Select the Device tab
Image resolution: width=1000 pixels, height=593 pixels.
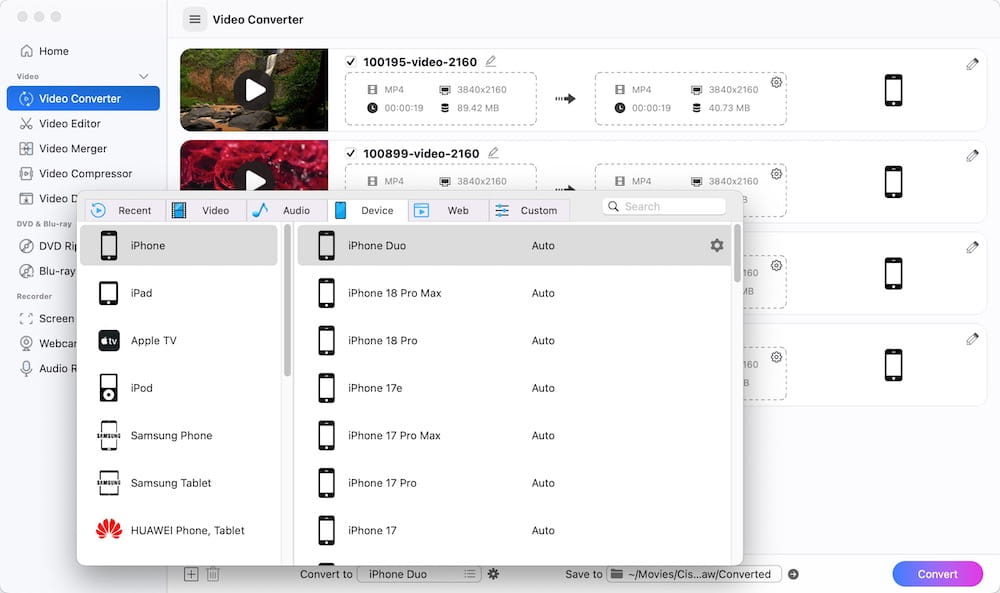368,210
